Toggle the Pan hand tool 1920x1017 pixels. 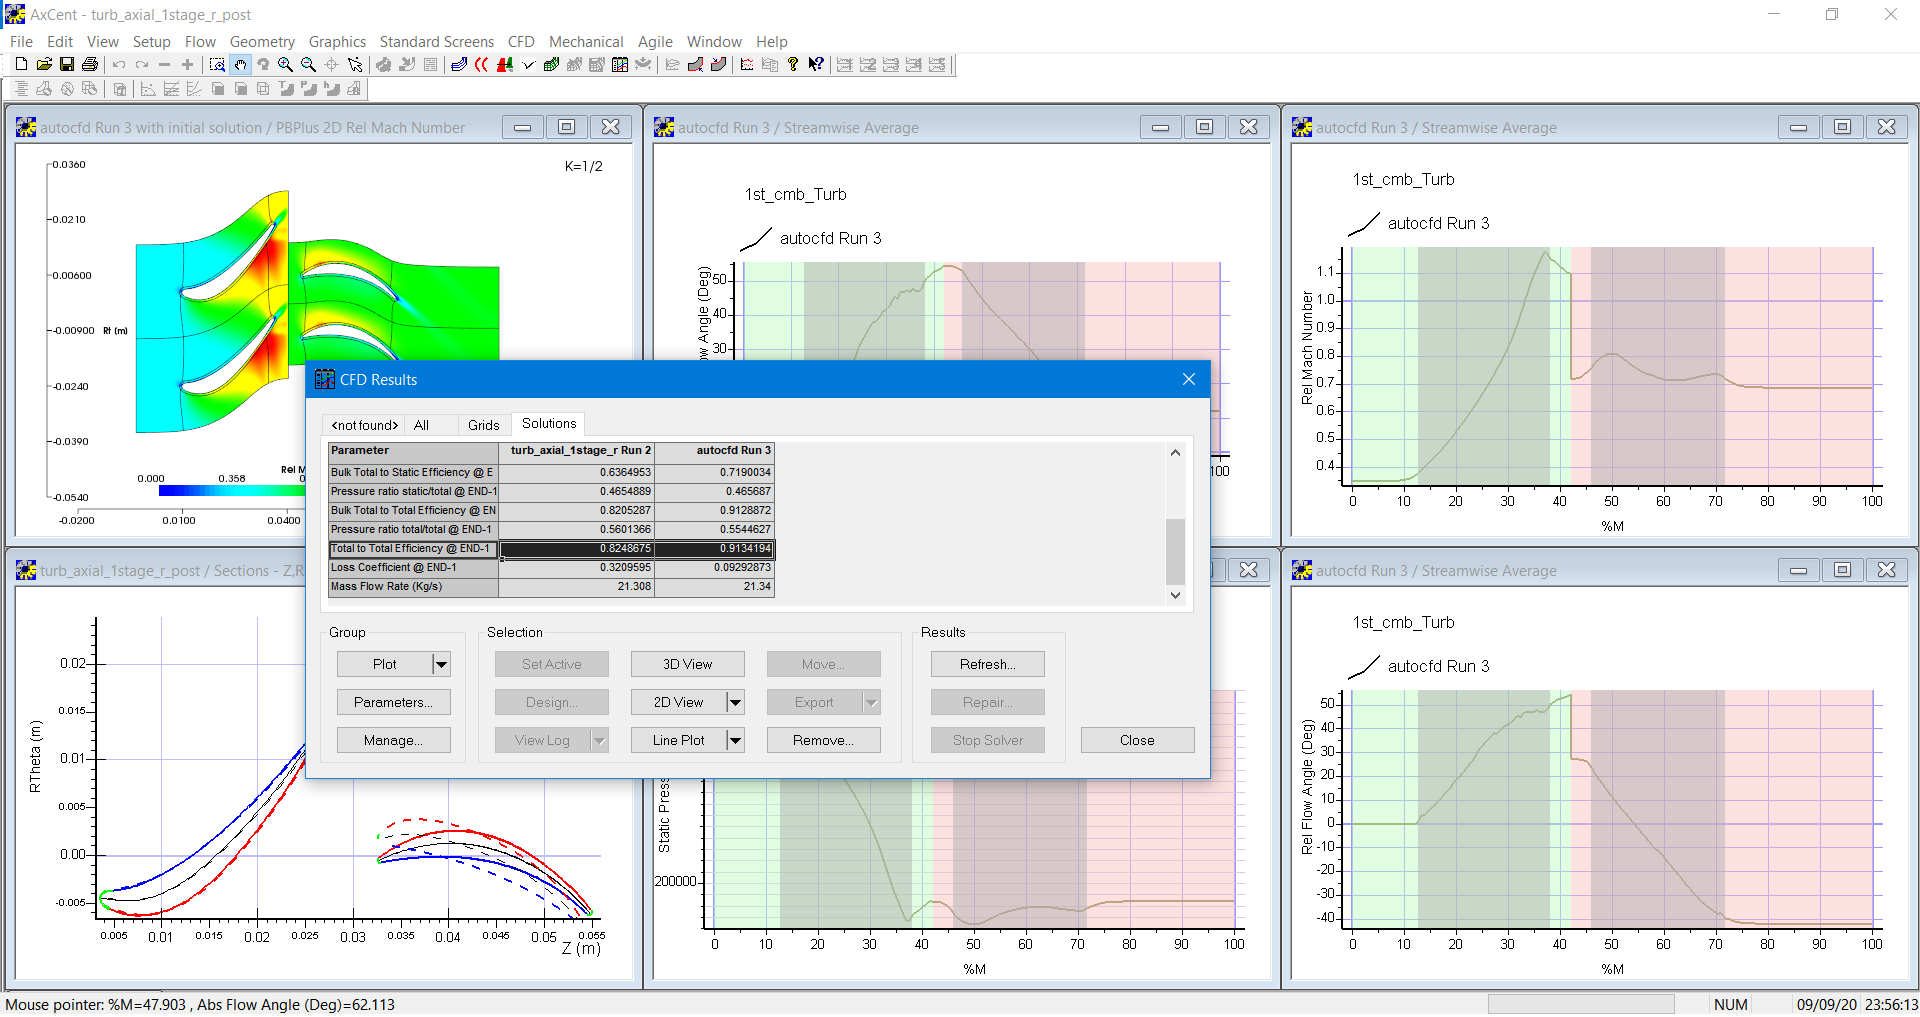coord(240,65)
